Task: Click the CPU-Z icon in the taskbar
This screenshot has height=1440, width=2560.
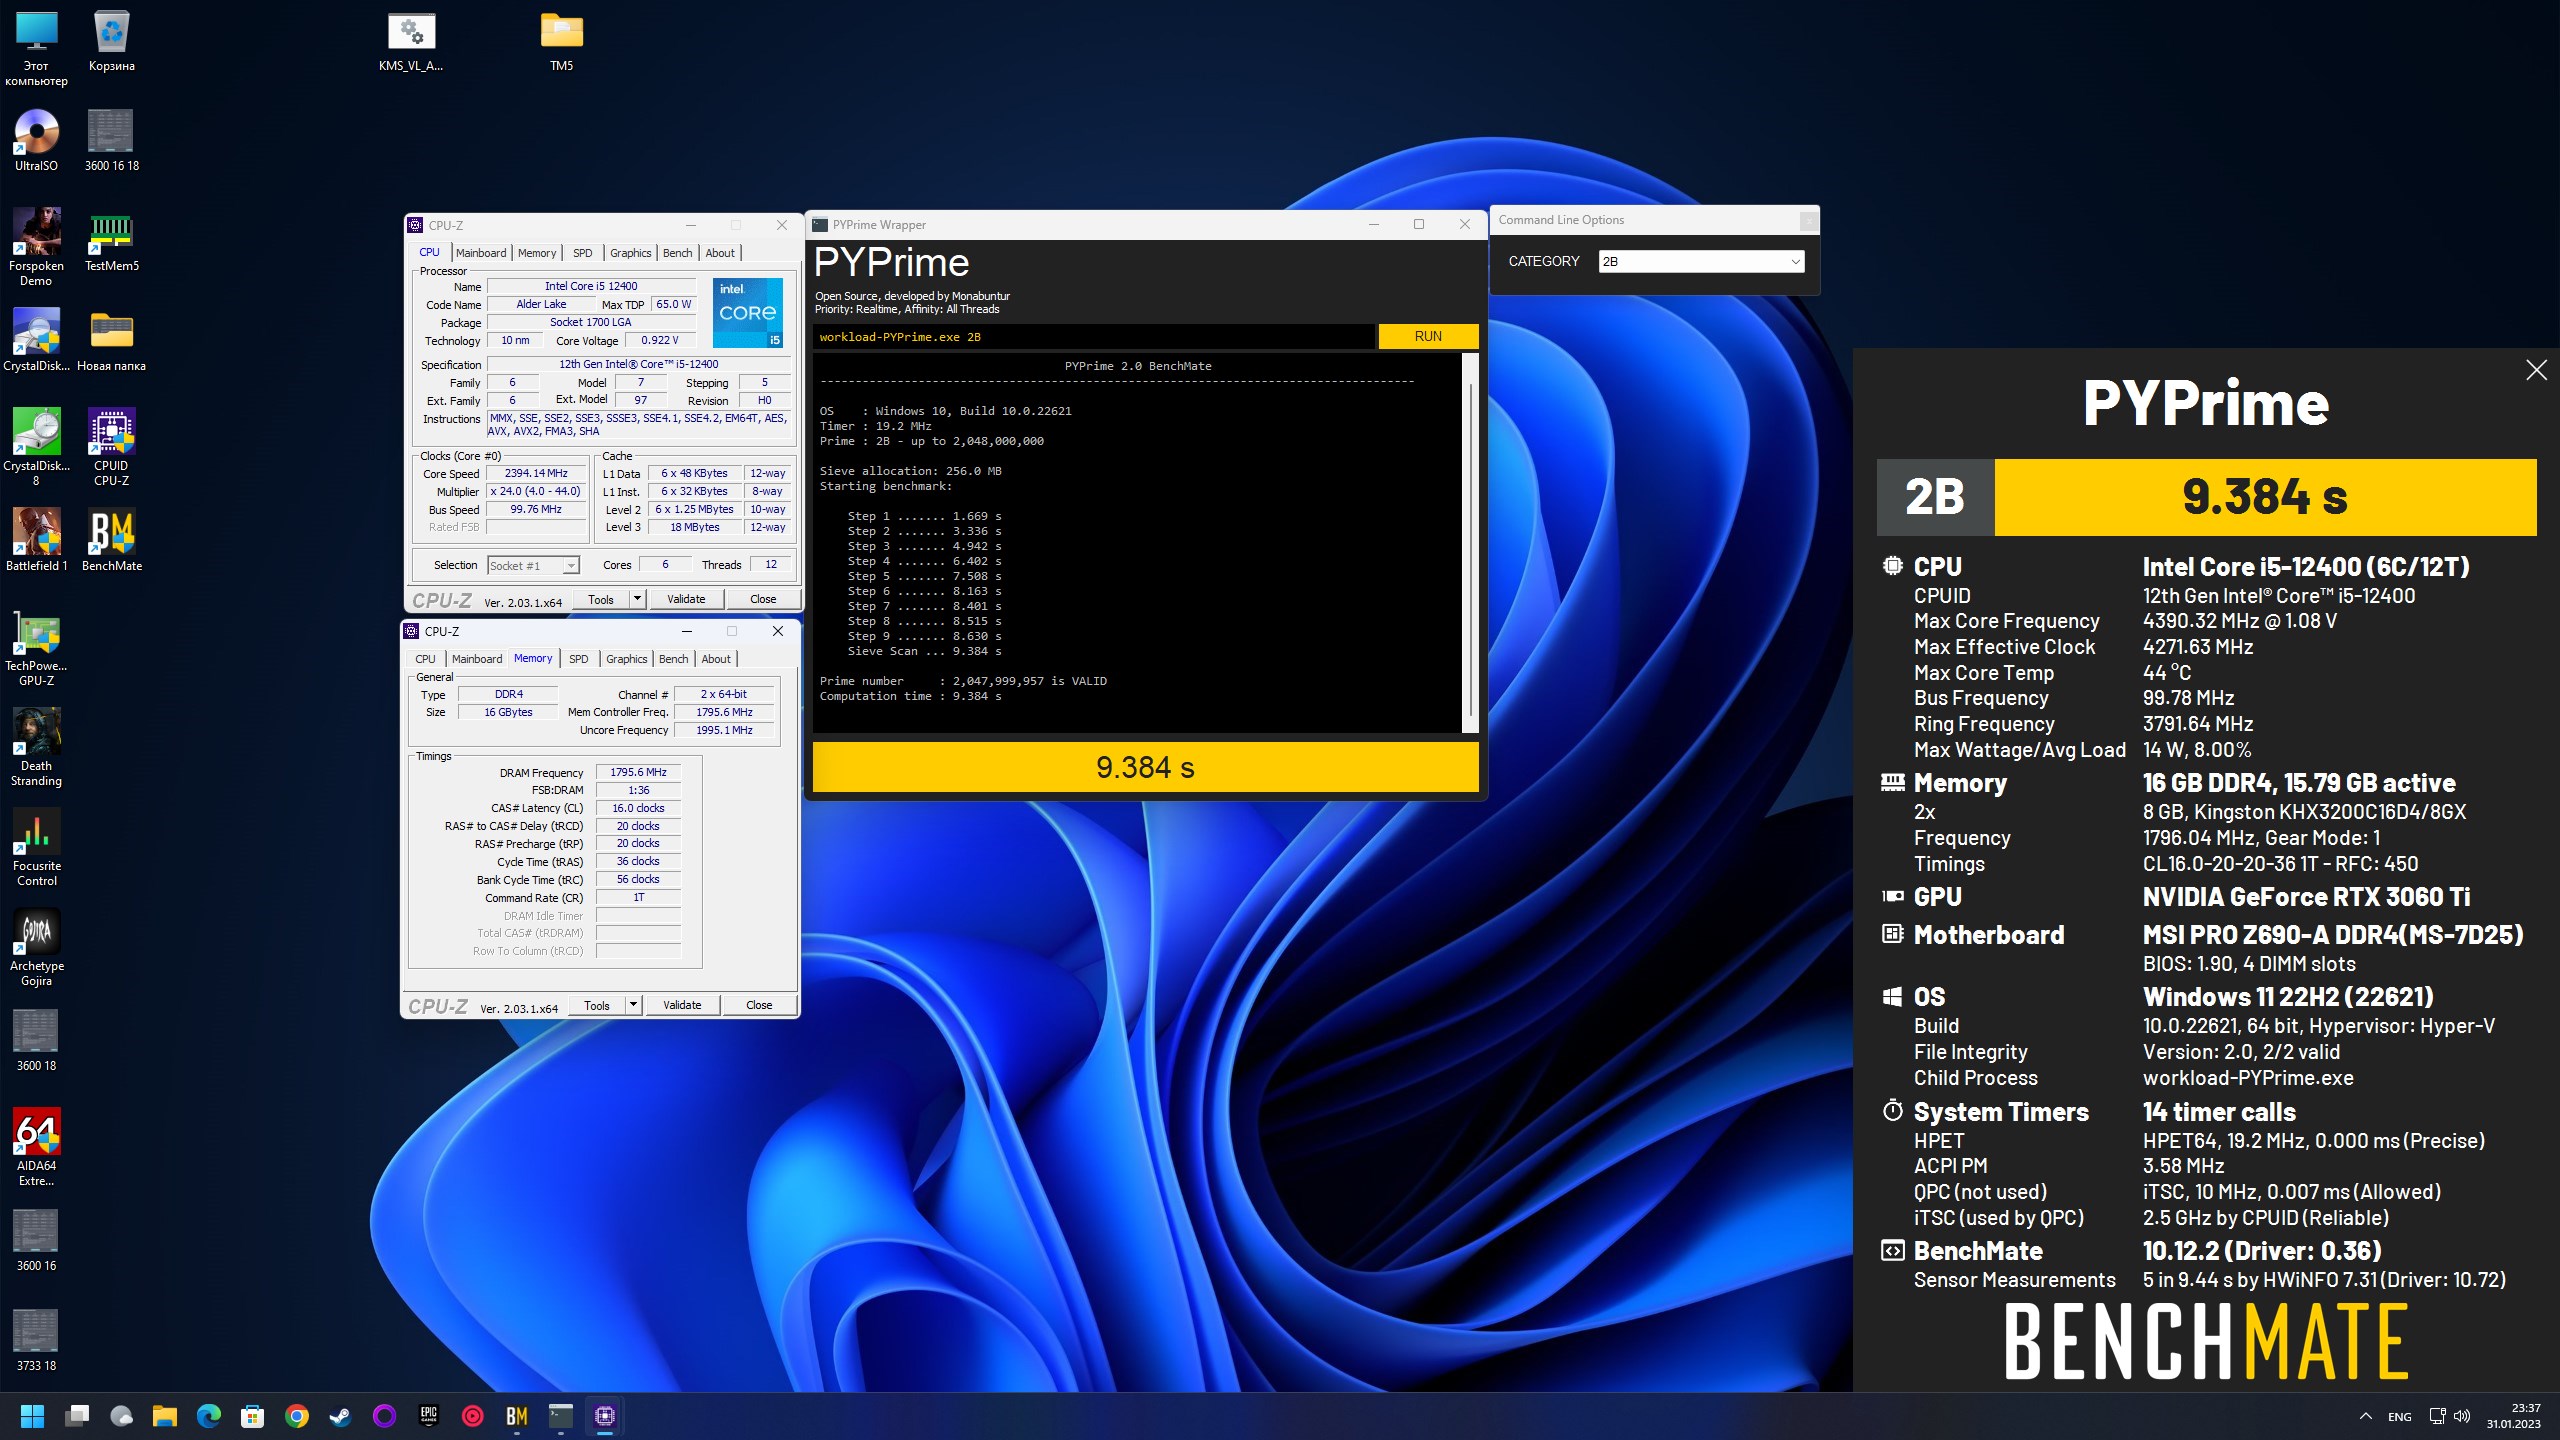Action: point(605,1416)
